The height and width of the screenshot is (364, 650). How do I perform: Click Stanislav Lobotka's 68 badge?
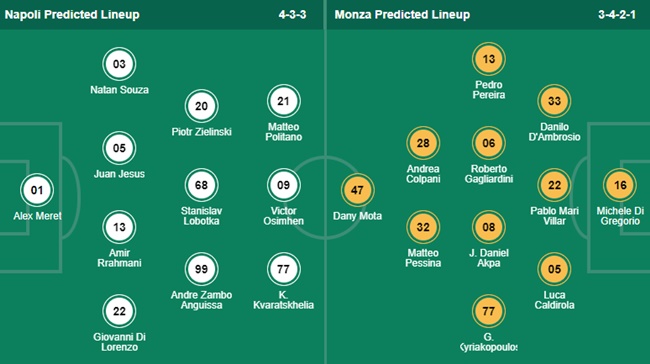click(201, 185)
